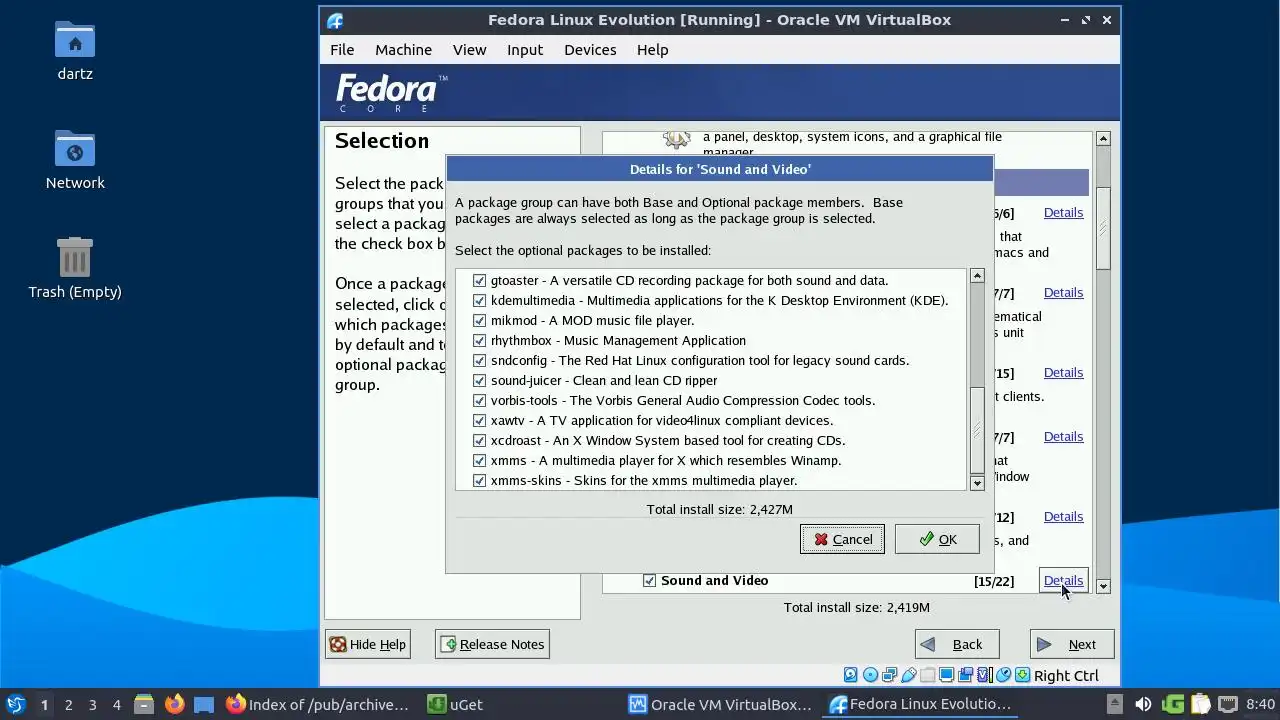Open Details link for Sound and Video
Viewport: 1280px width, 720px height.
(1063, 580)
